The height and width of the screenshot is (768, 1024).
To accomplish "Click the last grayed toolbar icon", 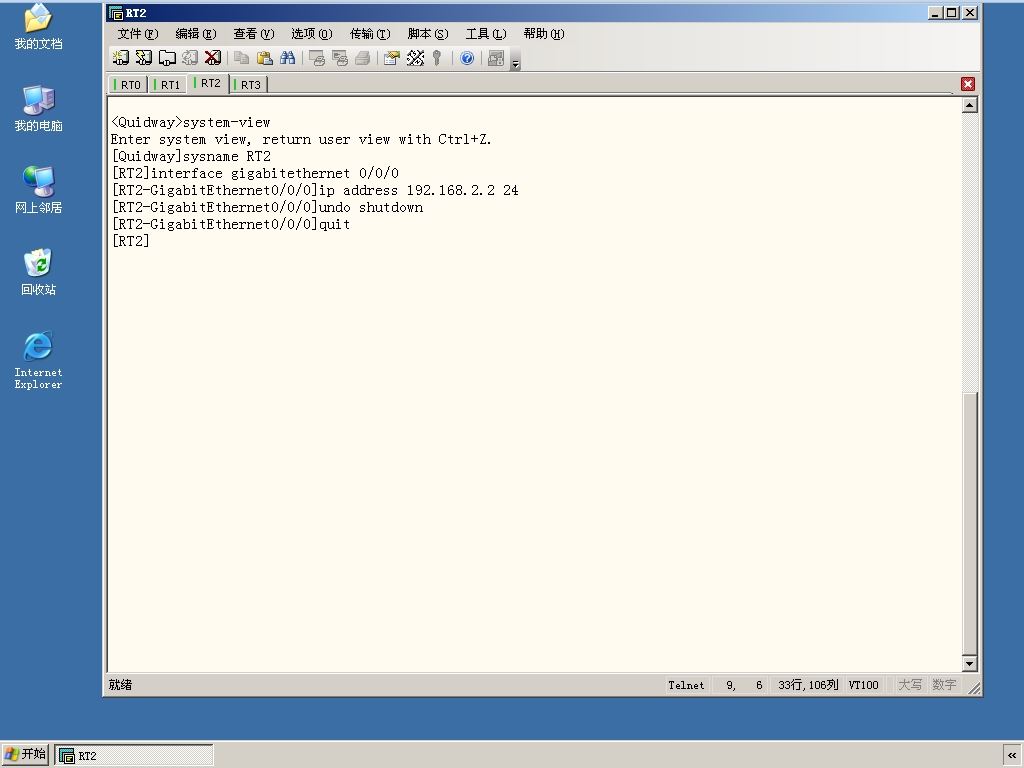I will [x=496, y=58].
